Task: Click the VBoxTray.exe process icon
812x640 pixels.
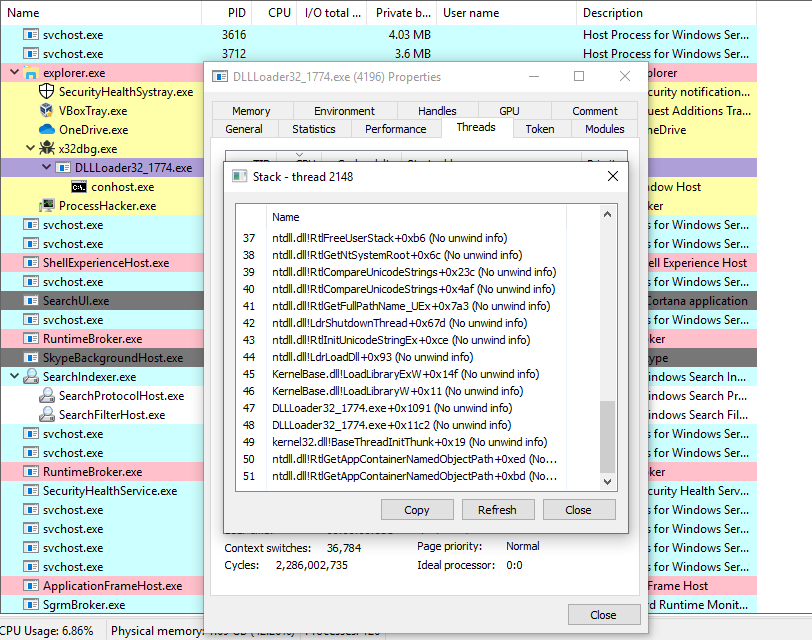Action: [47, 111]
